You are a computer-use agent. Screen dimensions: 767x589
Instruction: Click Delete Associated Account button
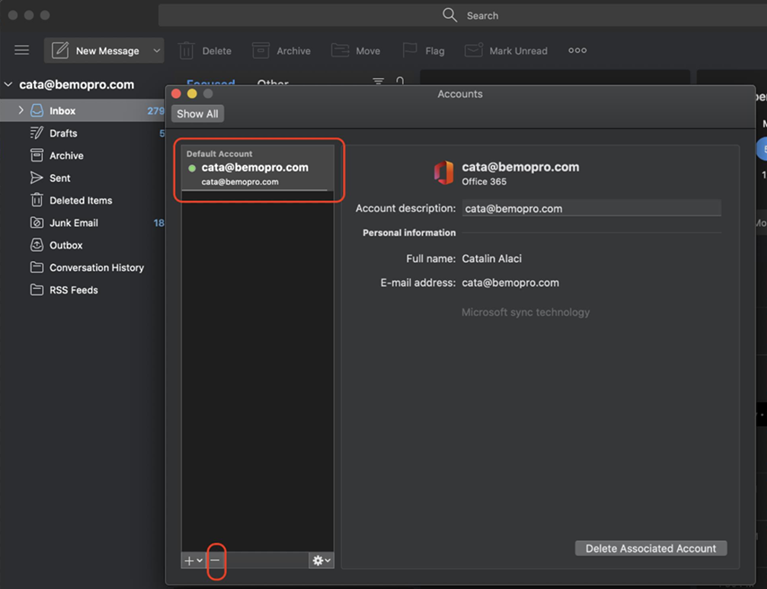(x=651, y=548)
